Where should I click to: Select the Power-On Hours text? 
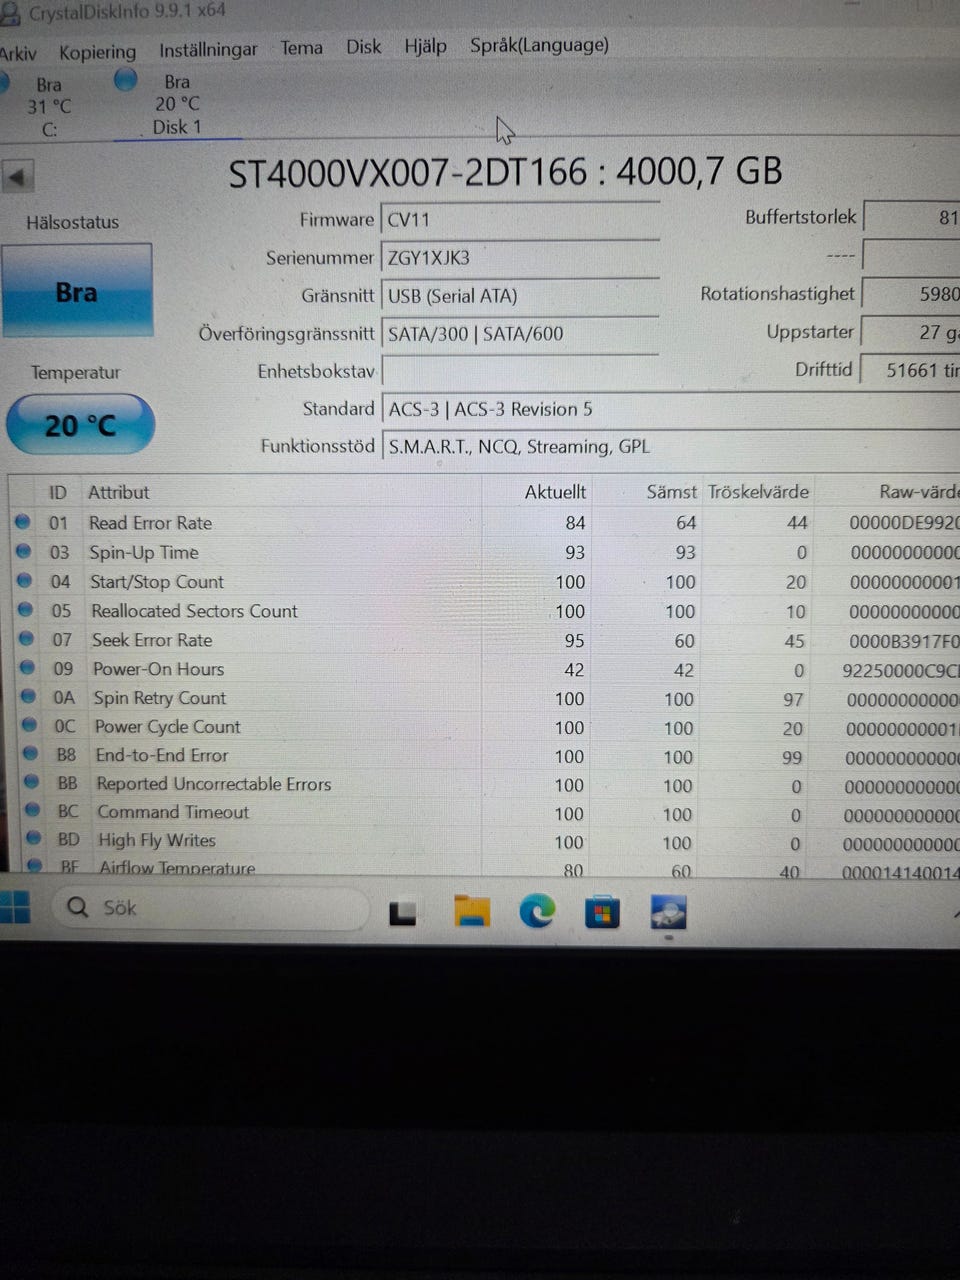[x=158, y=669]
